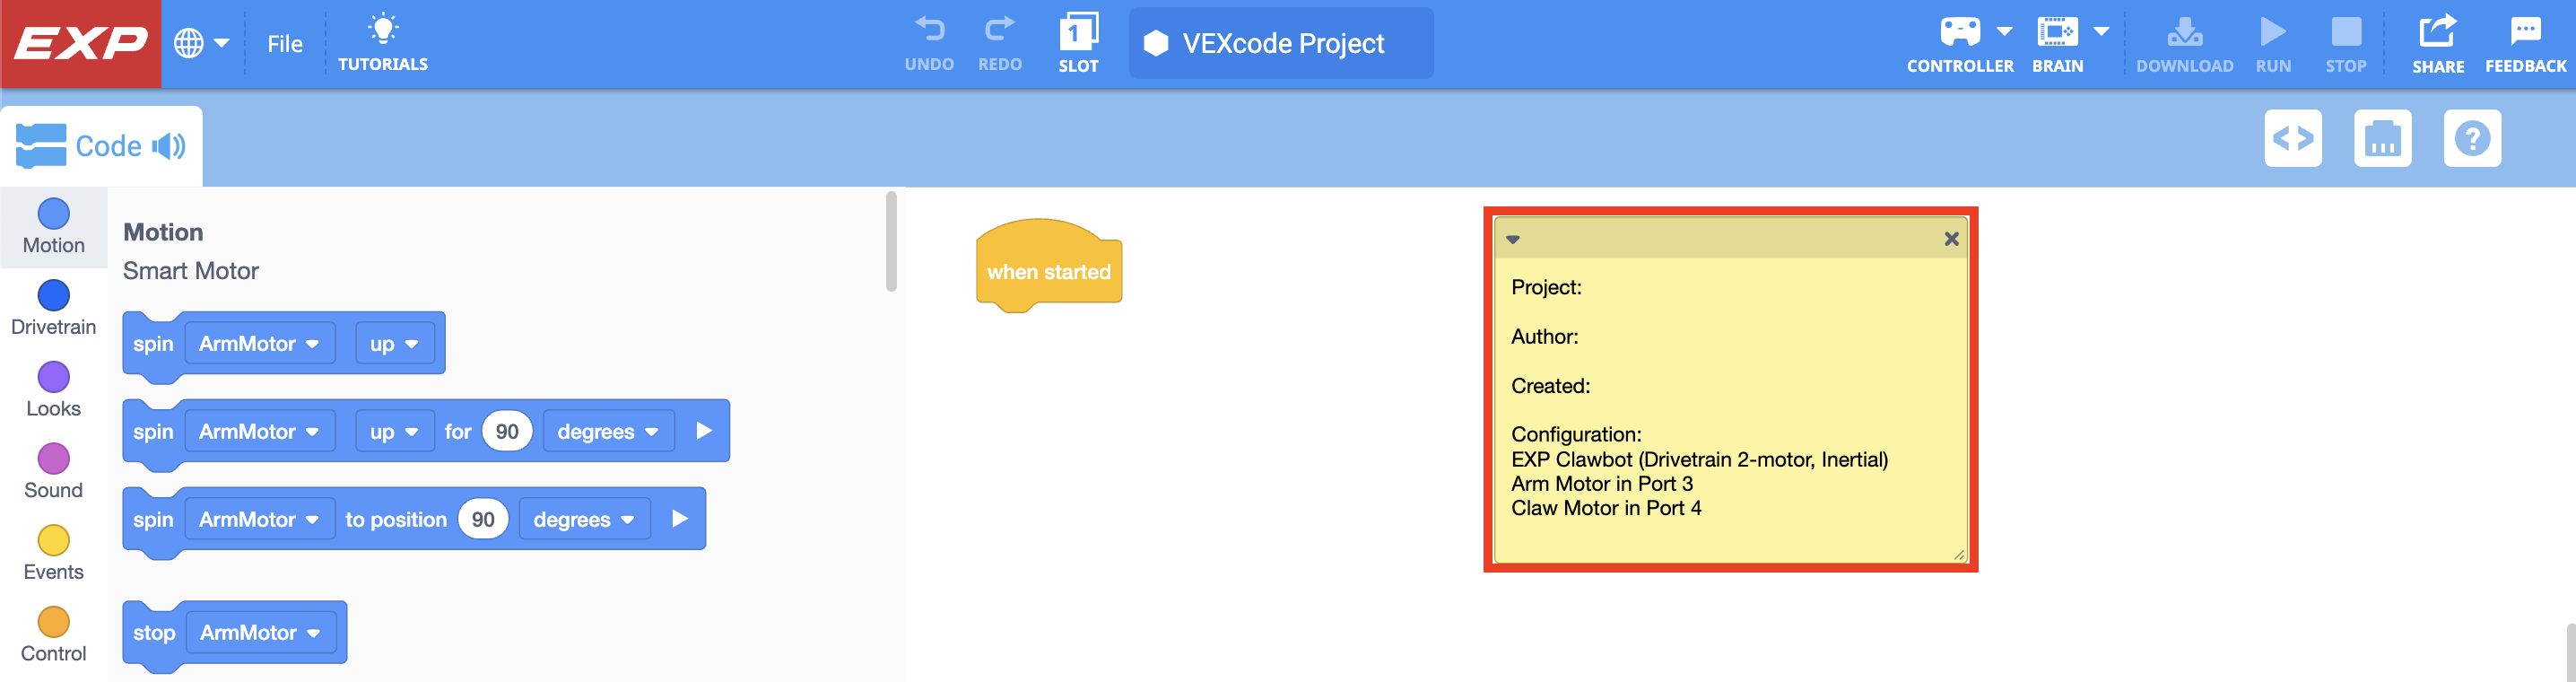Open slot selection via Slot icon
This screenshot has width=2576, height=682.
[1078, 40]
